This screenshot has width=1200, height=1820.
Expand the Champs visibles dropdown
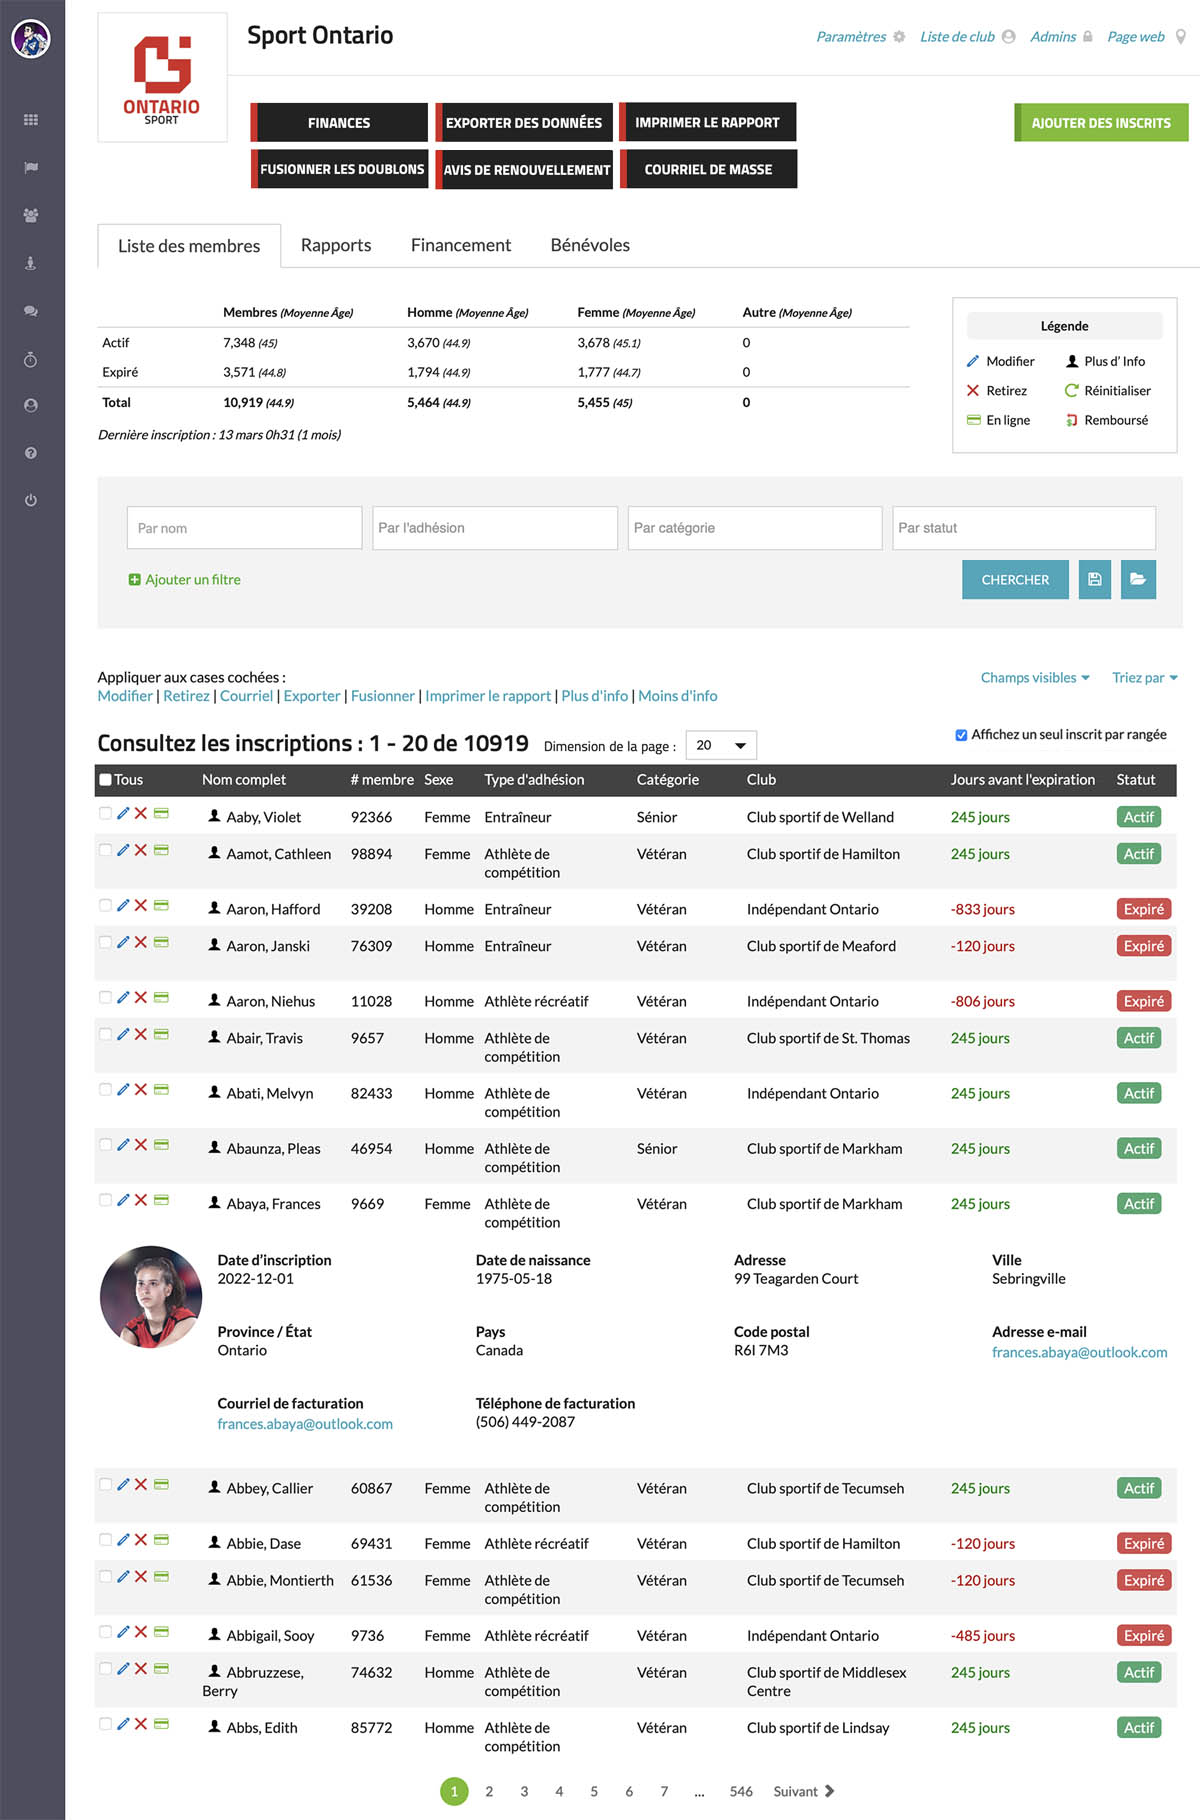point(1035,678)
